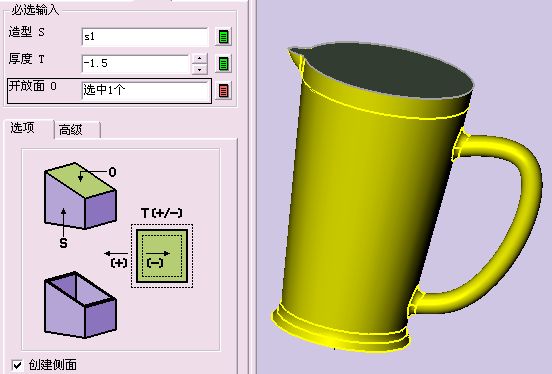Screen dimensions: 552x374
Task: Click the hollow shelled box illustration
Action: 81,305
